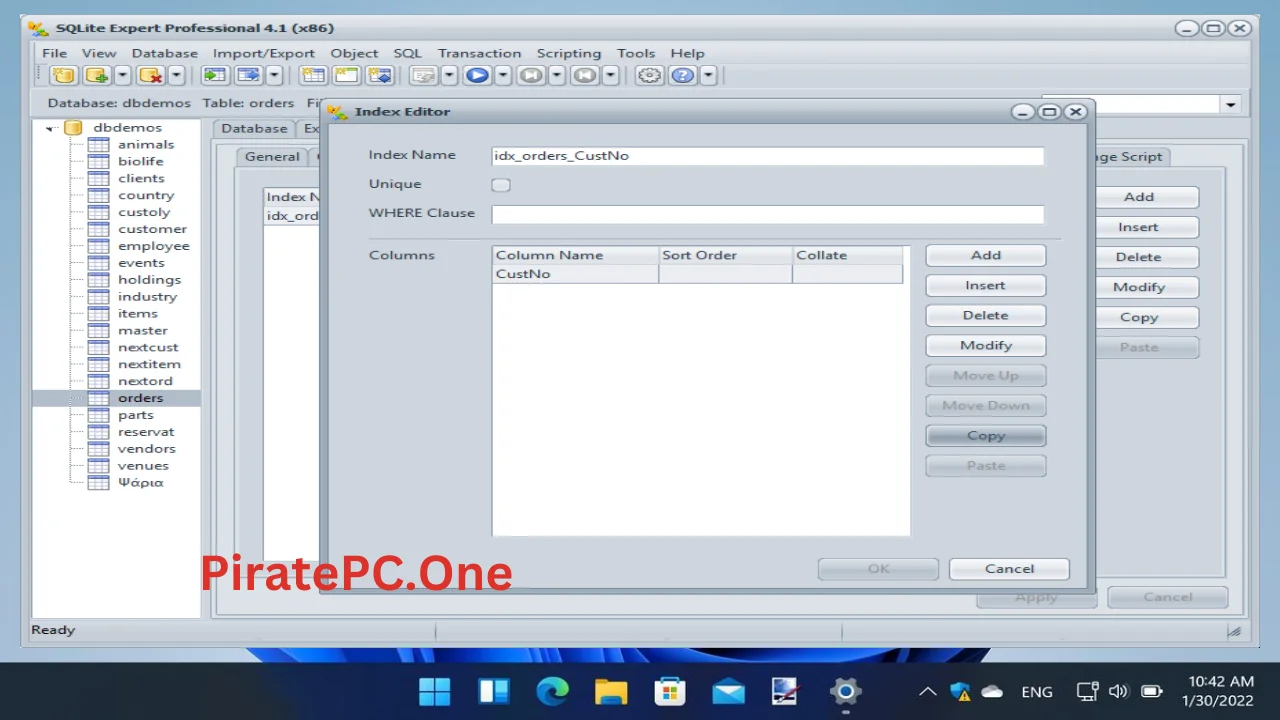1280x720 pixels.
Task: Collapse the dbdemos tree node
Action: [50, 129]
